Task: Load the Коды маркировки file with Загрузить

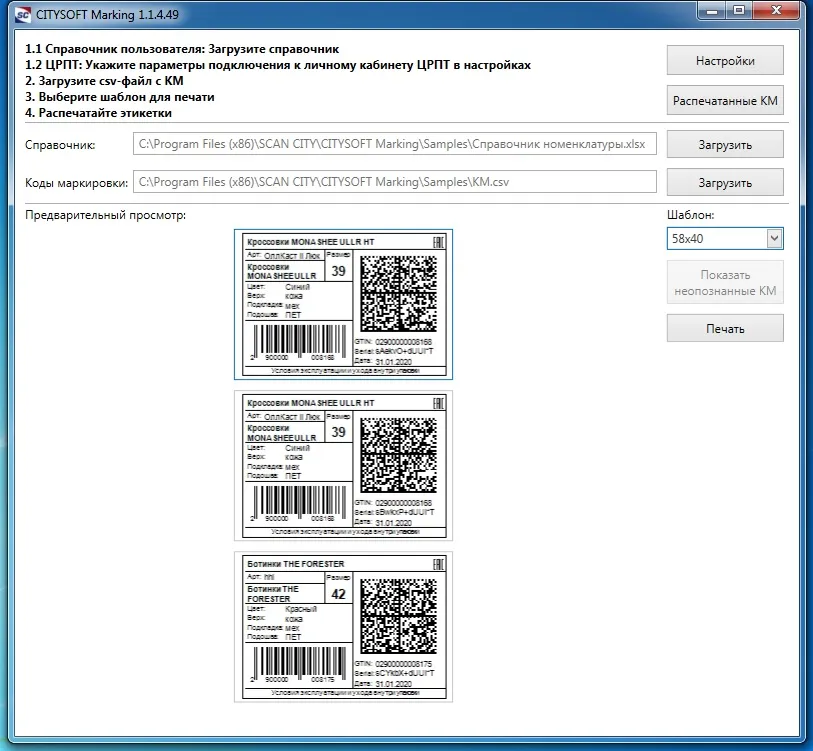Action: click(x=725, y=183)
